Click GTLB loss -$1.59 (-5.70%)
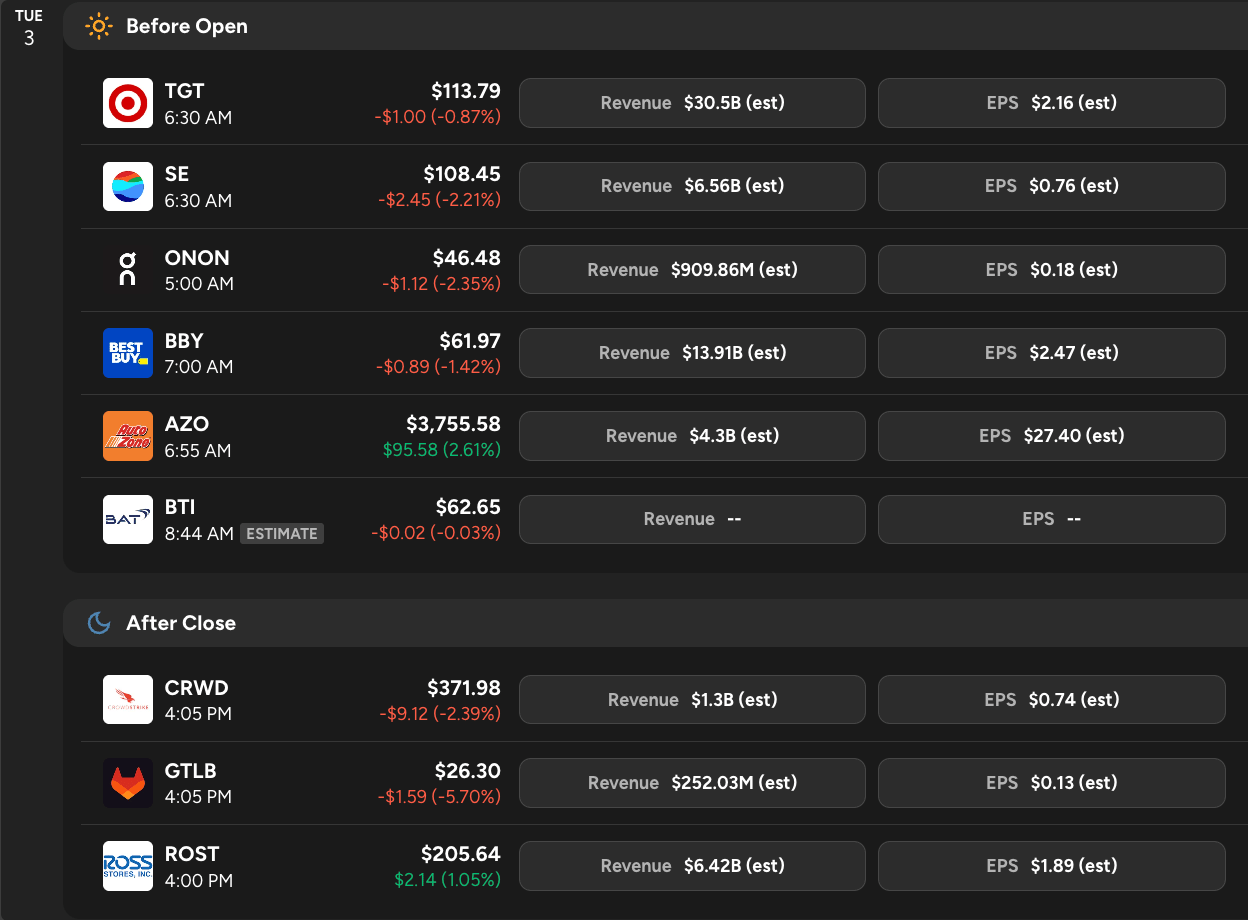1248x920 pixels. click(439, 797)
